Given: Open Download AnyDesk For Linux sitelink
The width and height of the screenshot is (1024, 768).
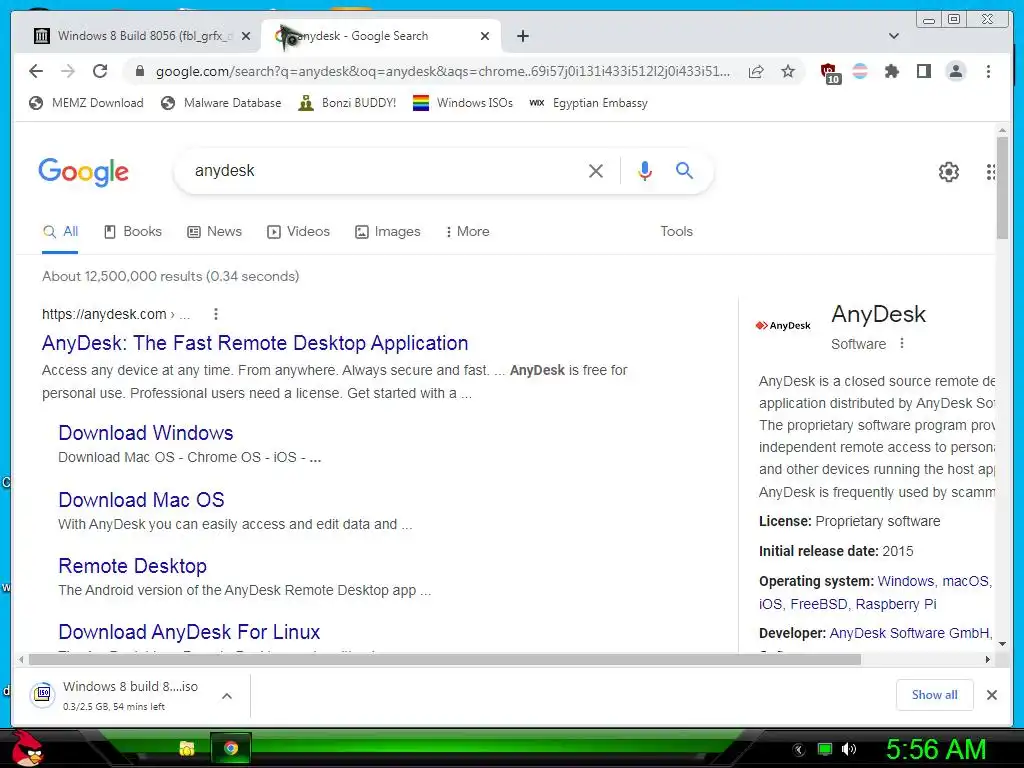Looking at the screenshot, I should tap(189, 632).
